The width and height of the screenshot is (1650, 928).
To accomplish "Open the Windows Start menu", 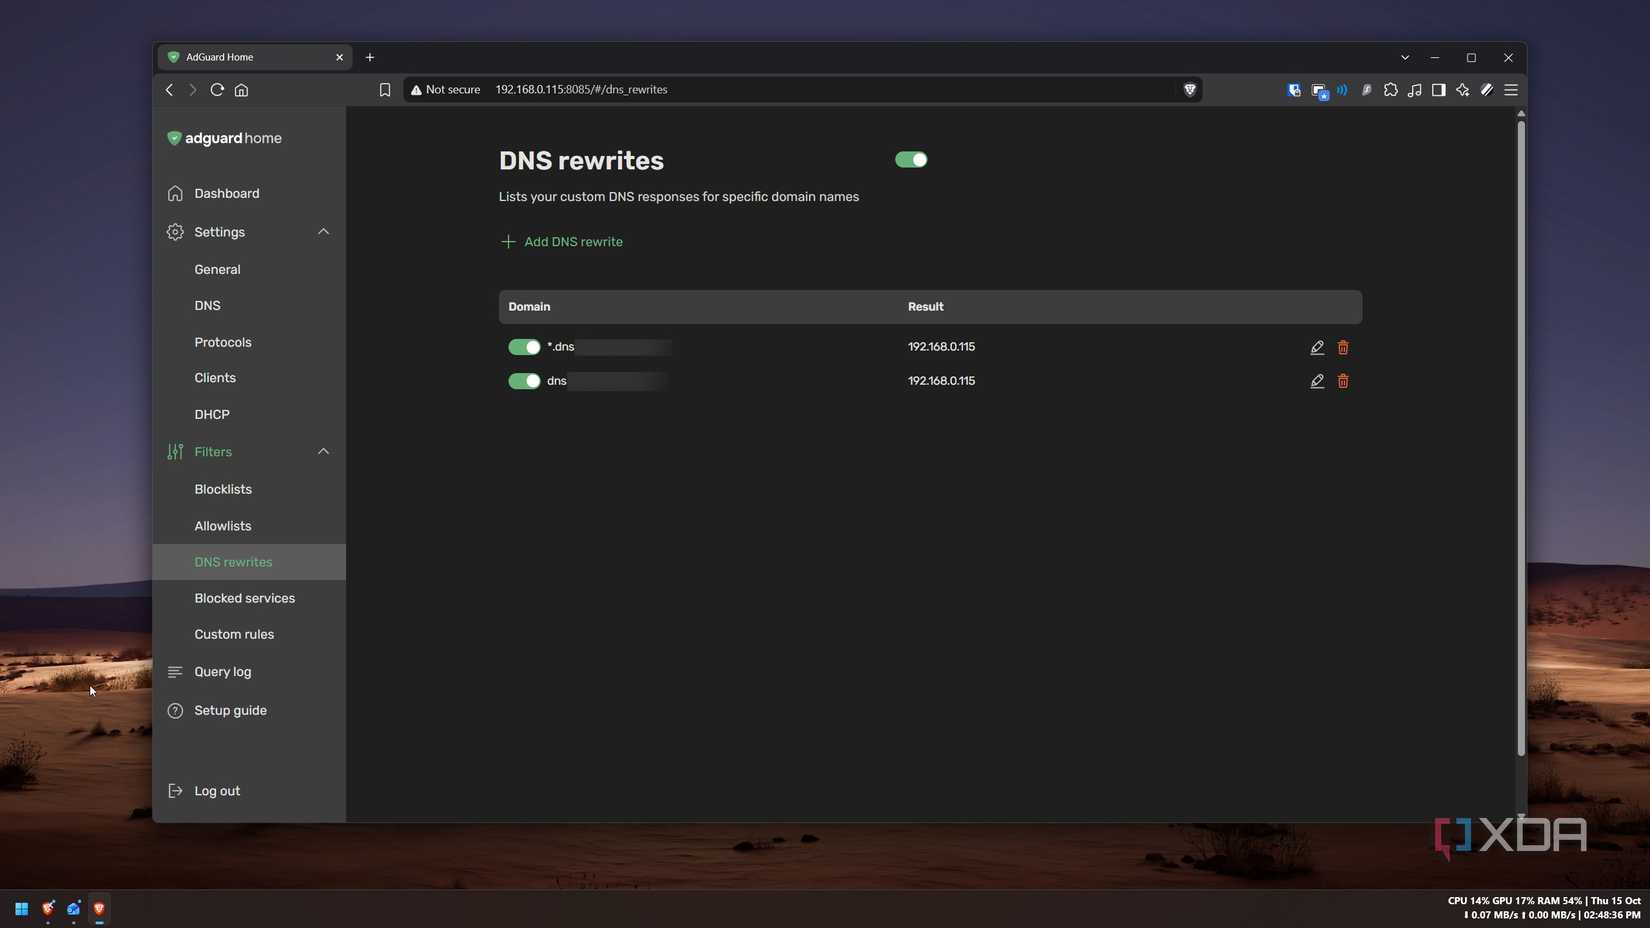I will [x=21, y=909].
